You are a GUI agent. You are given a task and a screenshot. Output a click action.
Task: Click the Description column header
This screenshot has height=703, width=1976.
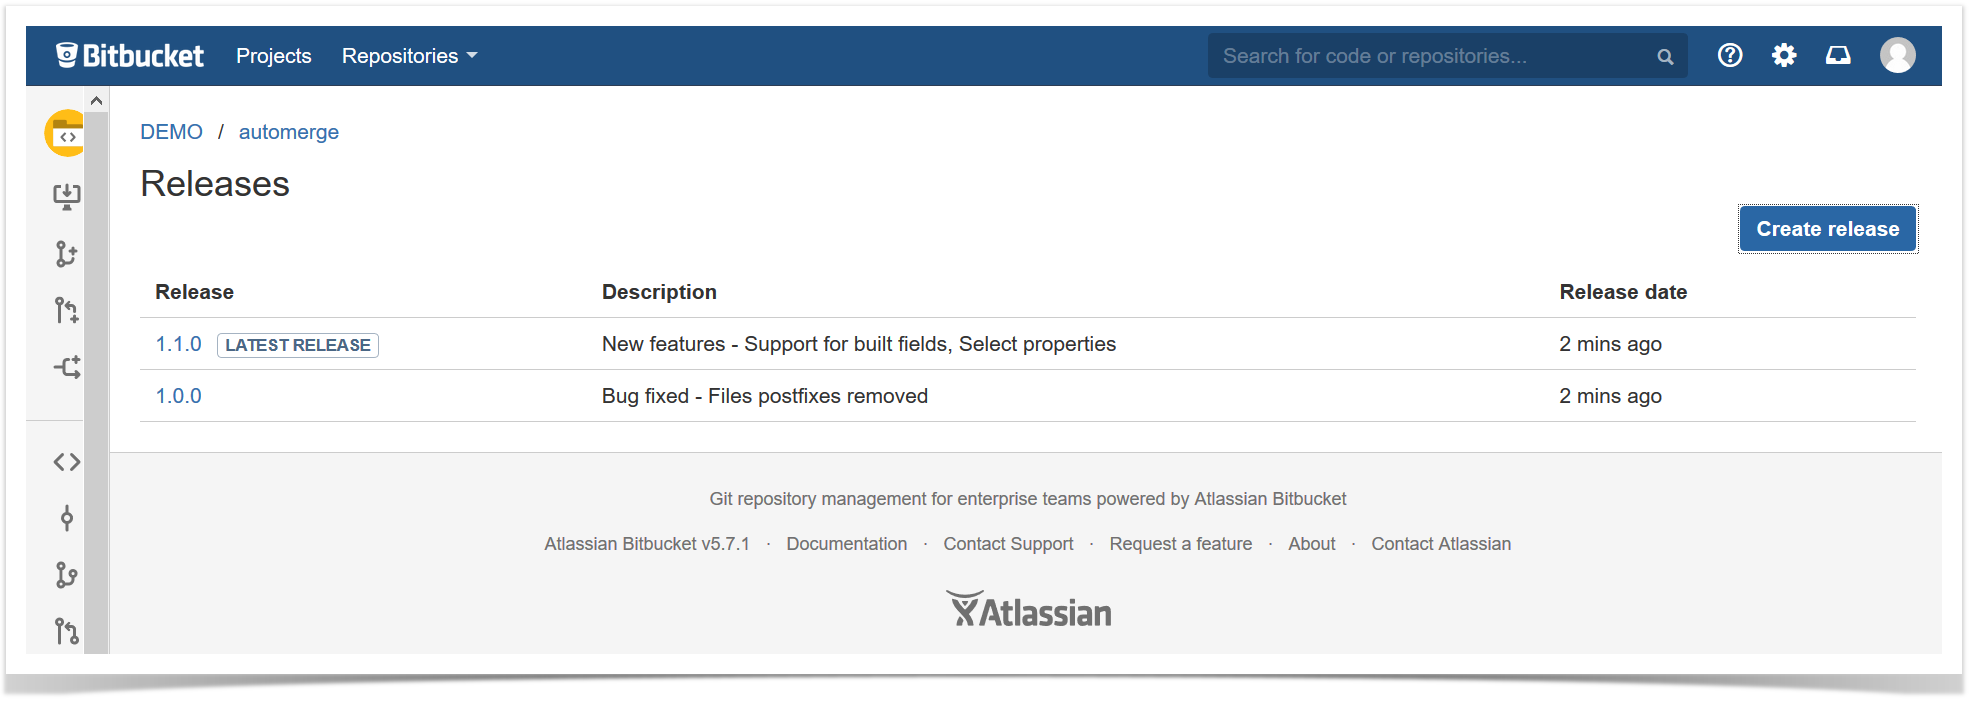(x=659, y=292)
